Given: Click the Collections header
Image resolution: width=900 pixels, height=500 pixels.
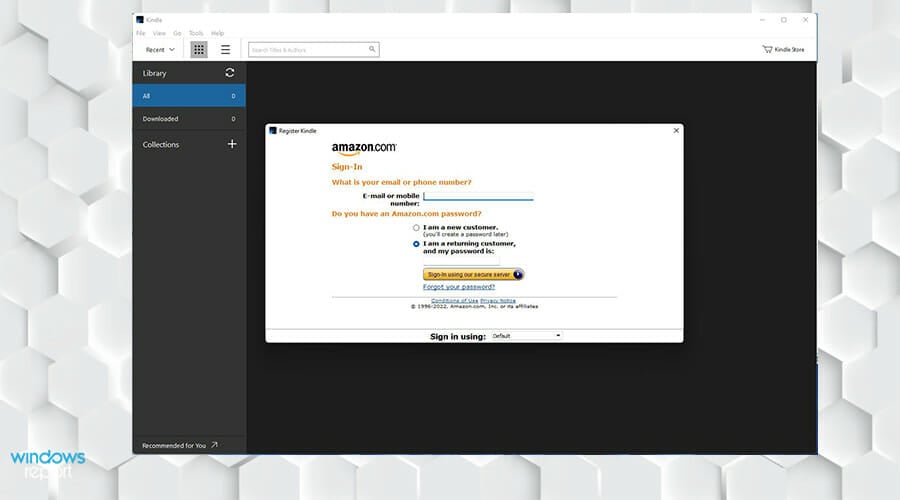Looking at the screenshot, I should pyautogui.click(x=161, y=145).
